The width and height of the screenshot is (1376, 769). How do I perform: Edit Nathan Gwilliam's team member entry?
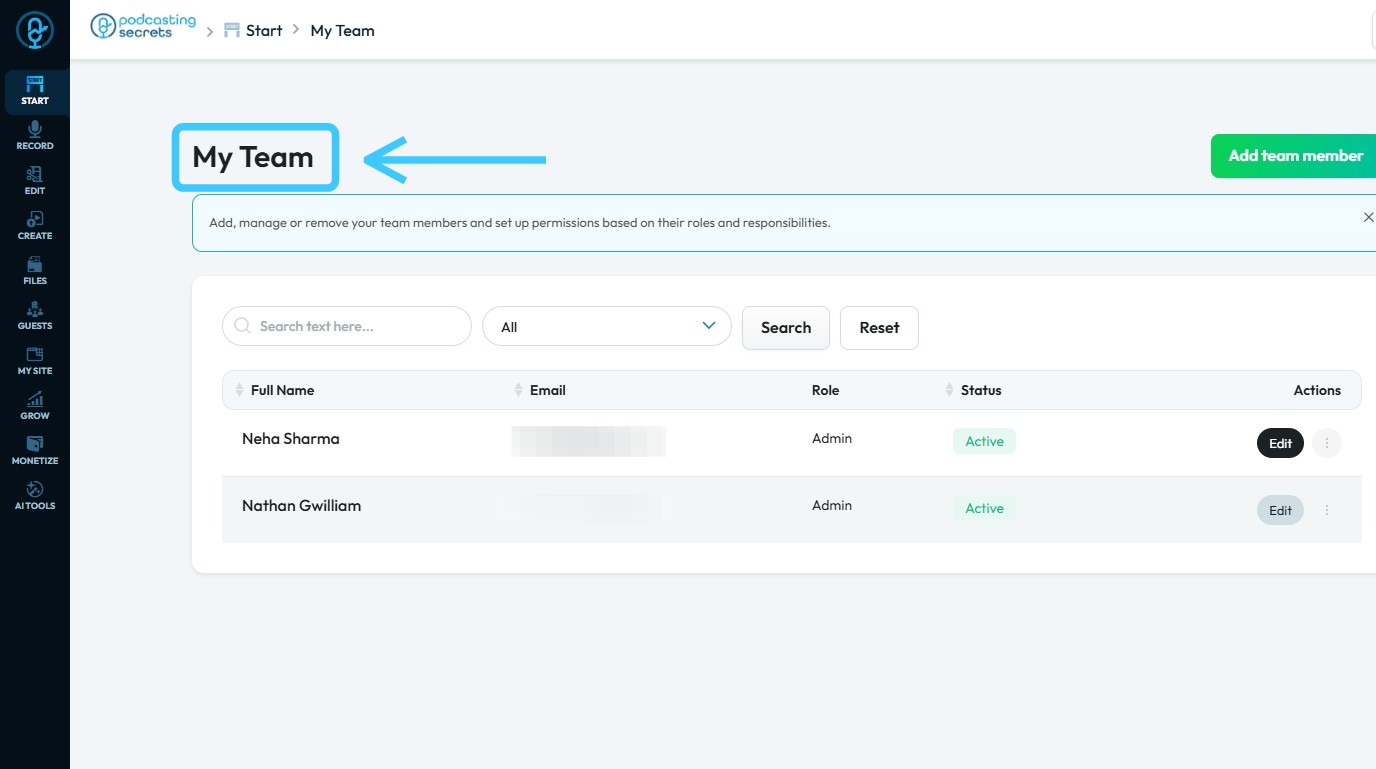click(1280, 510)
